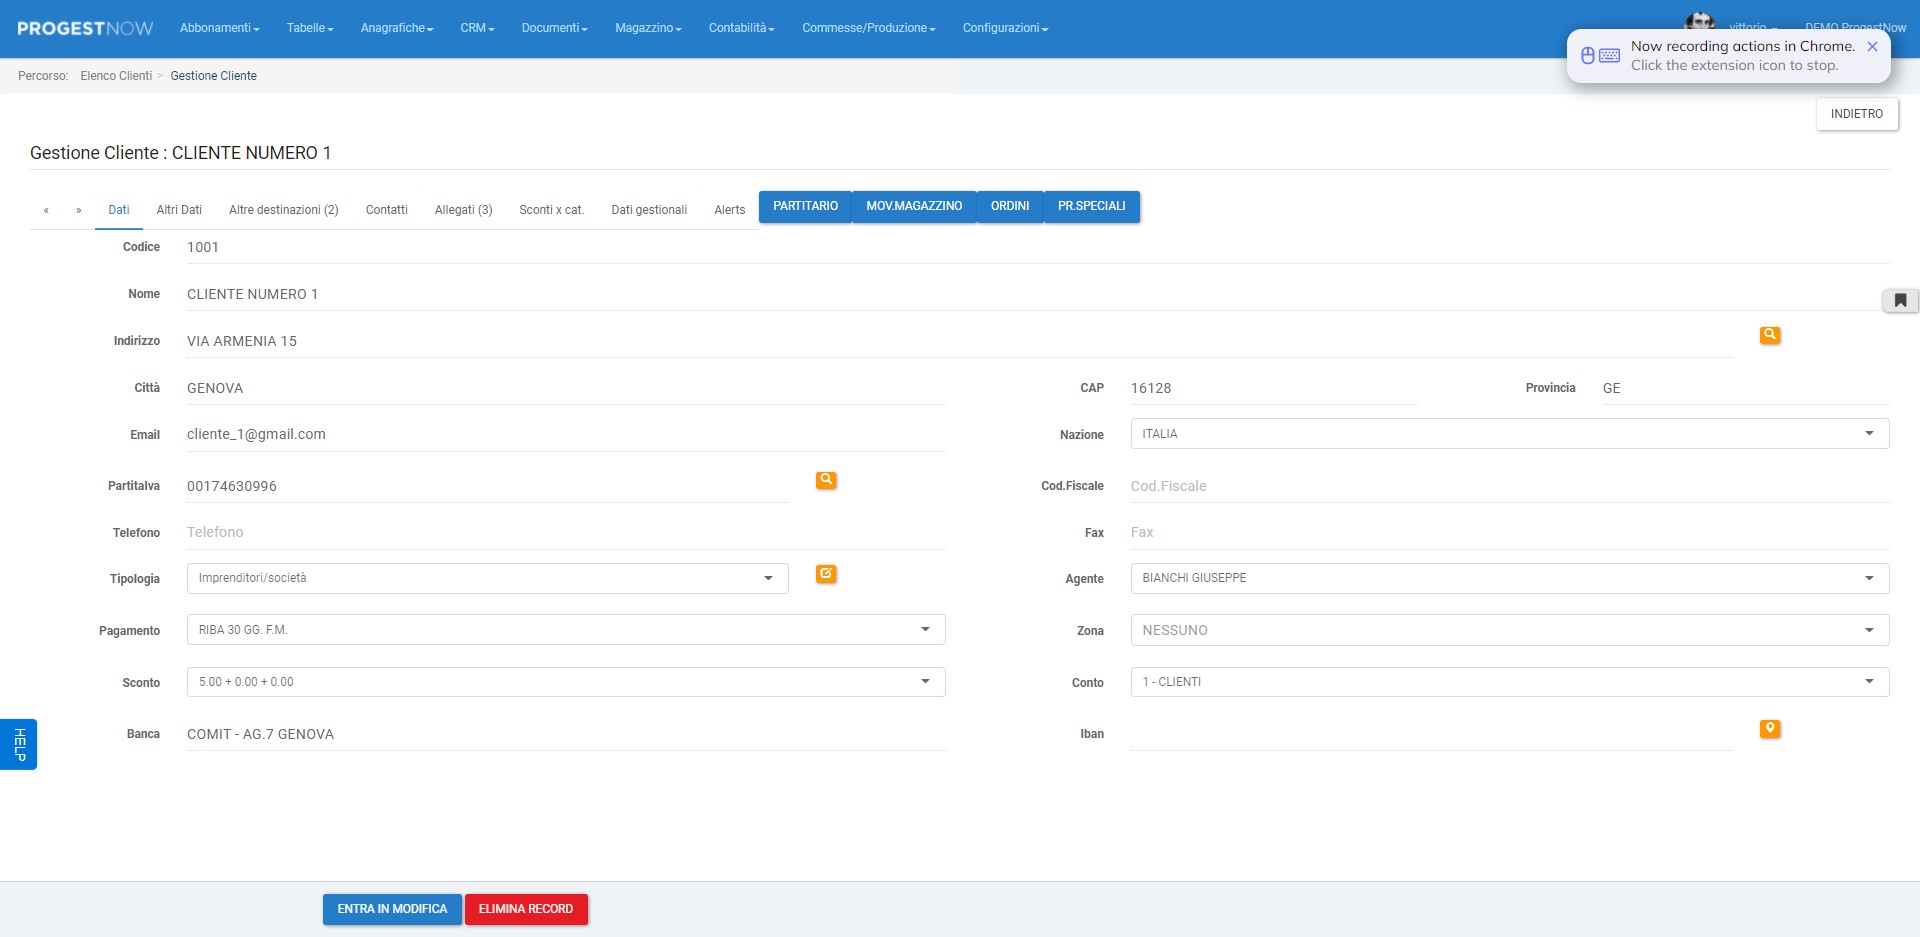The height and width of the screenshot is (937, 1920).
Task: Click the PARTITARIO button
Action: 805,206
